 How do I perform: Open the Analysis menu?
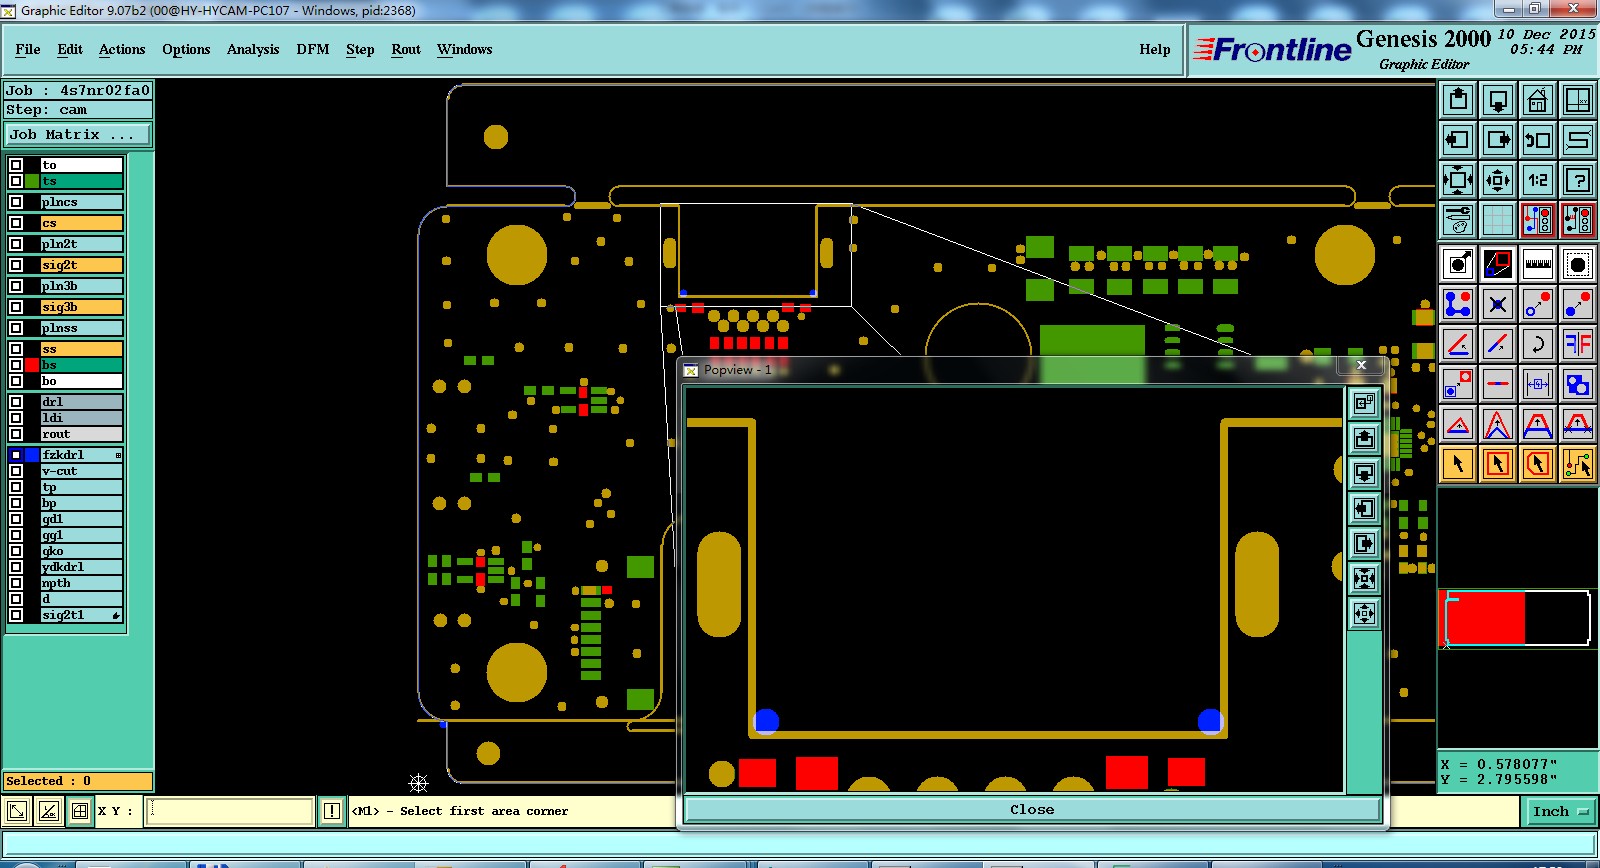pyautogui.click(x=253, y=49)
